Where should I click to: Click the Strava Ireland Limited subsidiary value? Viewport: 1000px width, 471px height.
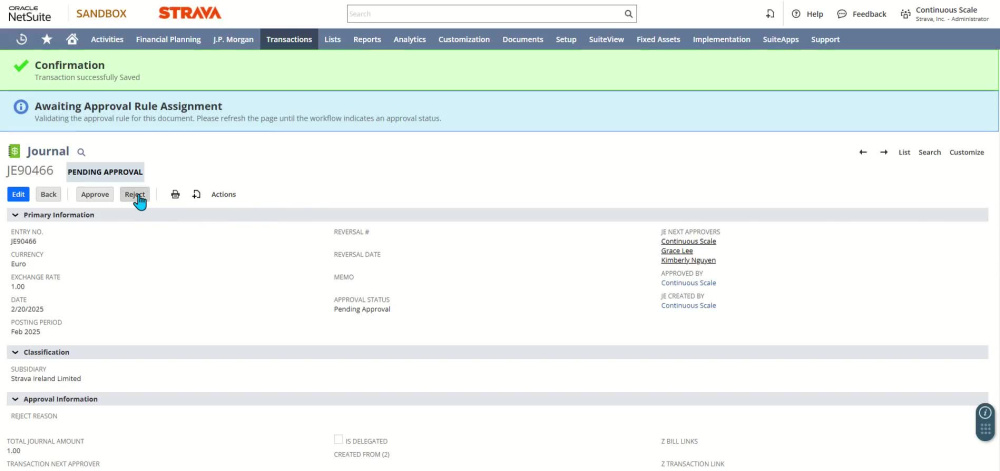point(46,379)
